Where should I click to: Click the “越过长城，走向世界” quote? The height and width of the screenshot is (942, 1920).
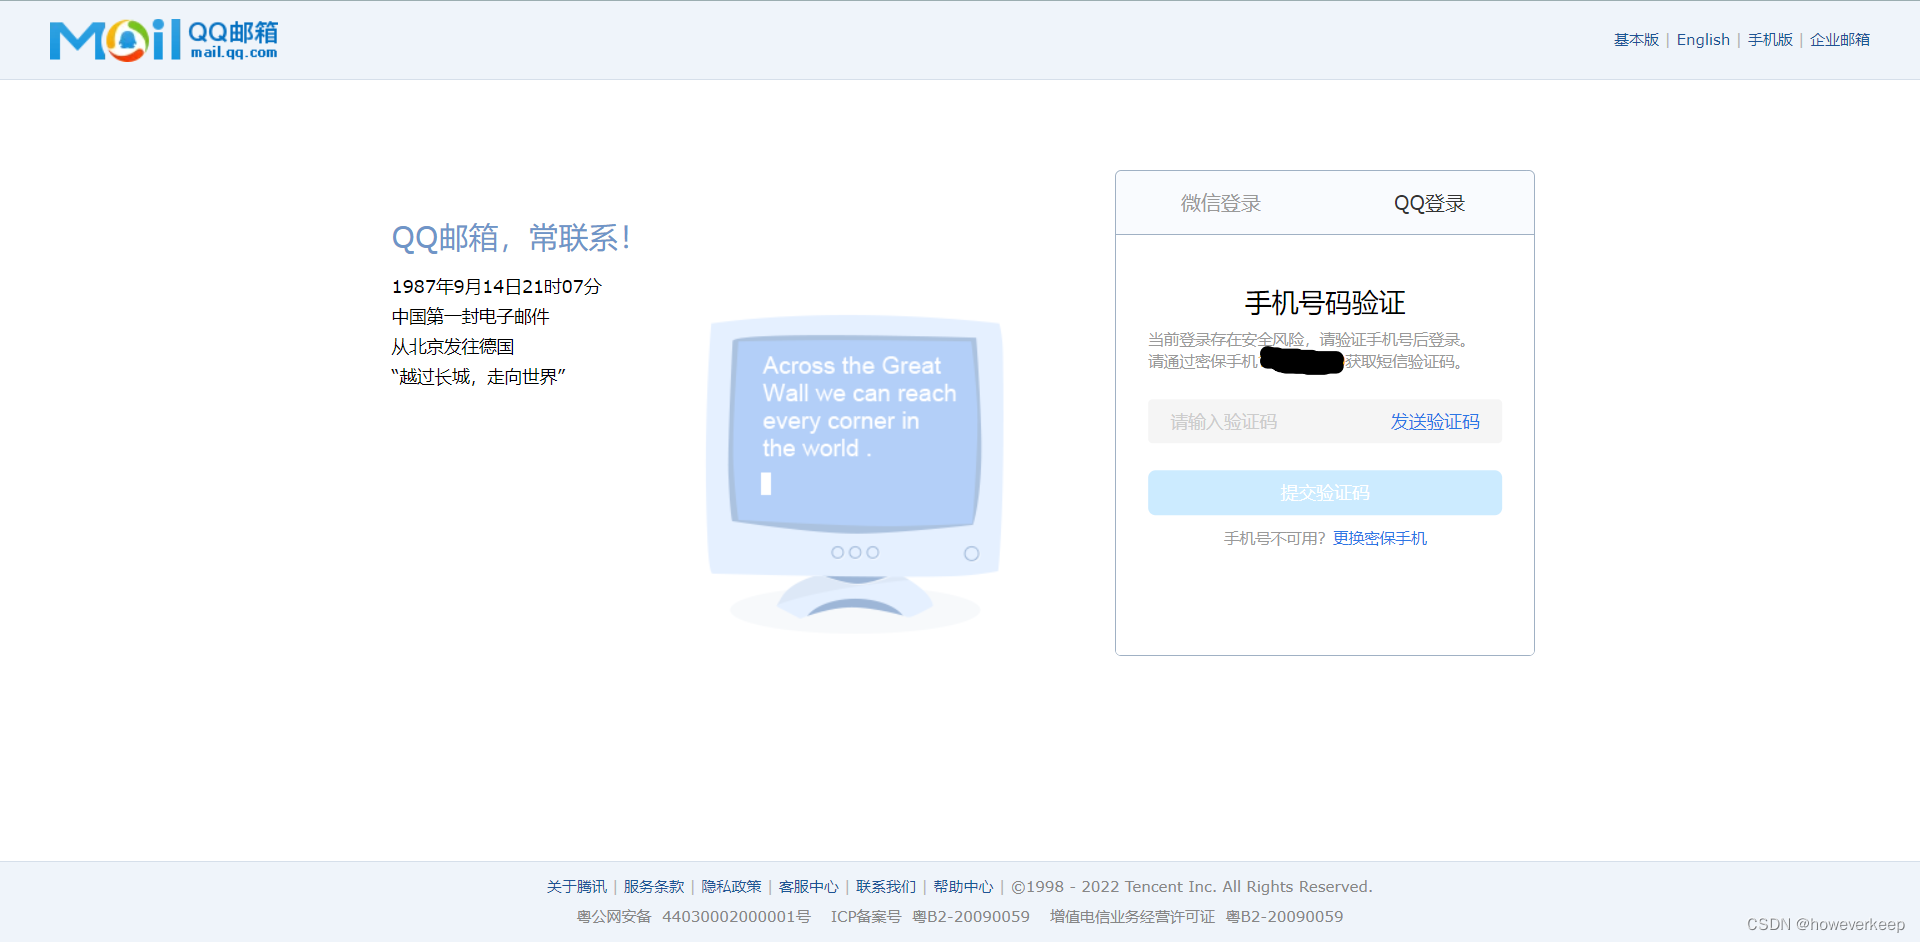tap(478, 377)
